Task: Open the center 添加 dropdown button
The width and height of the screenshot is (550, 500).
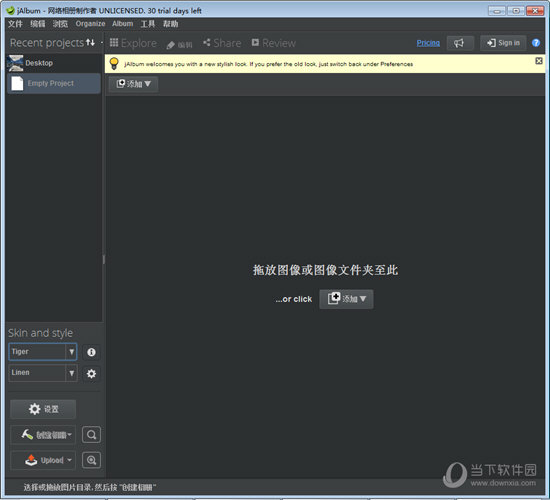Action: [x=346, y=299]
